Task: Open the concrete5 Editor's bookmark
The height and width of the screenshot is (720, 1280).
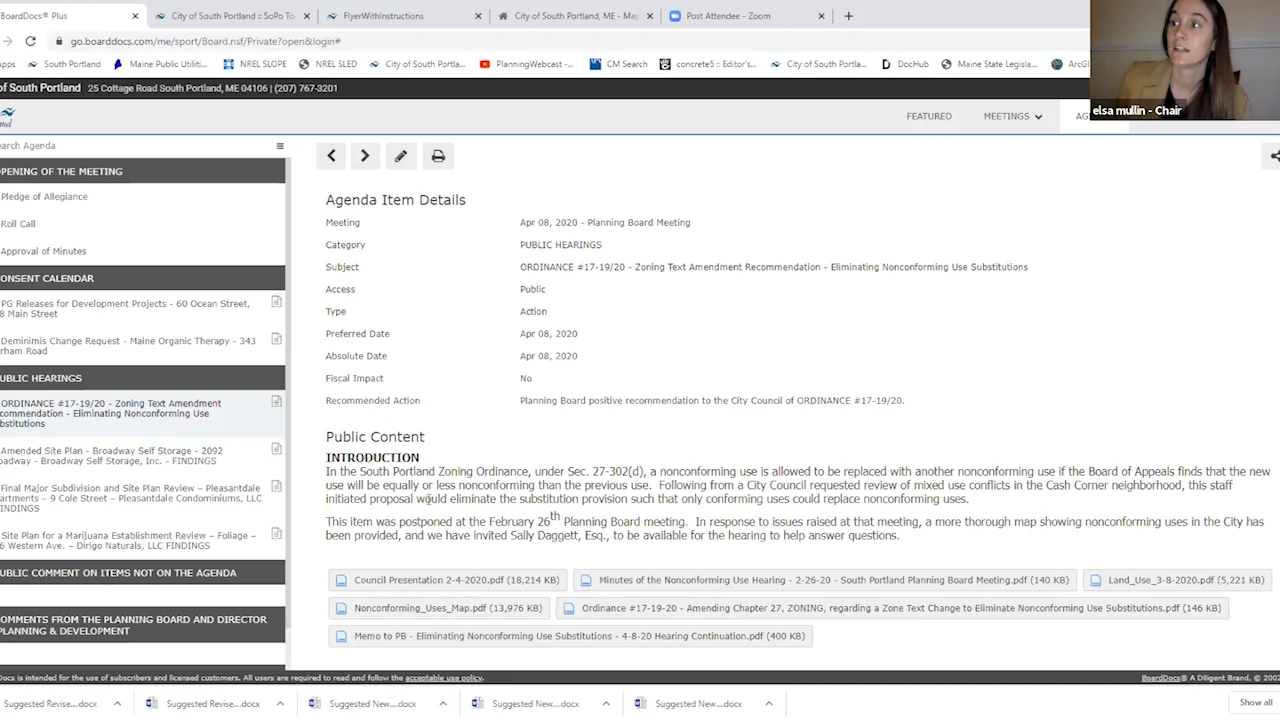Action: [708, 64]
